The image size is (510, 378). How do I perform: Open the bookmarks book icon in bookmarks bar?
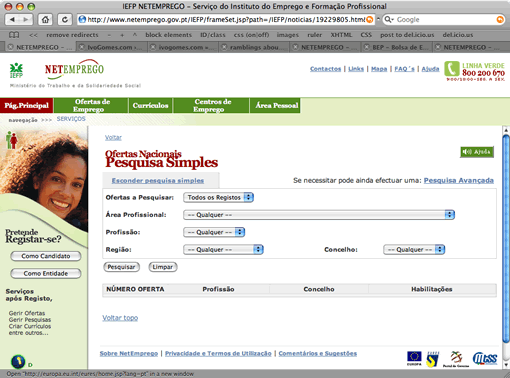tap(14, 35)
